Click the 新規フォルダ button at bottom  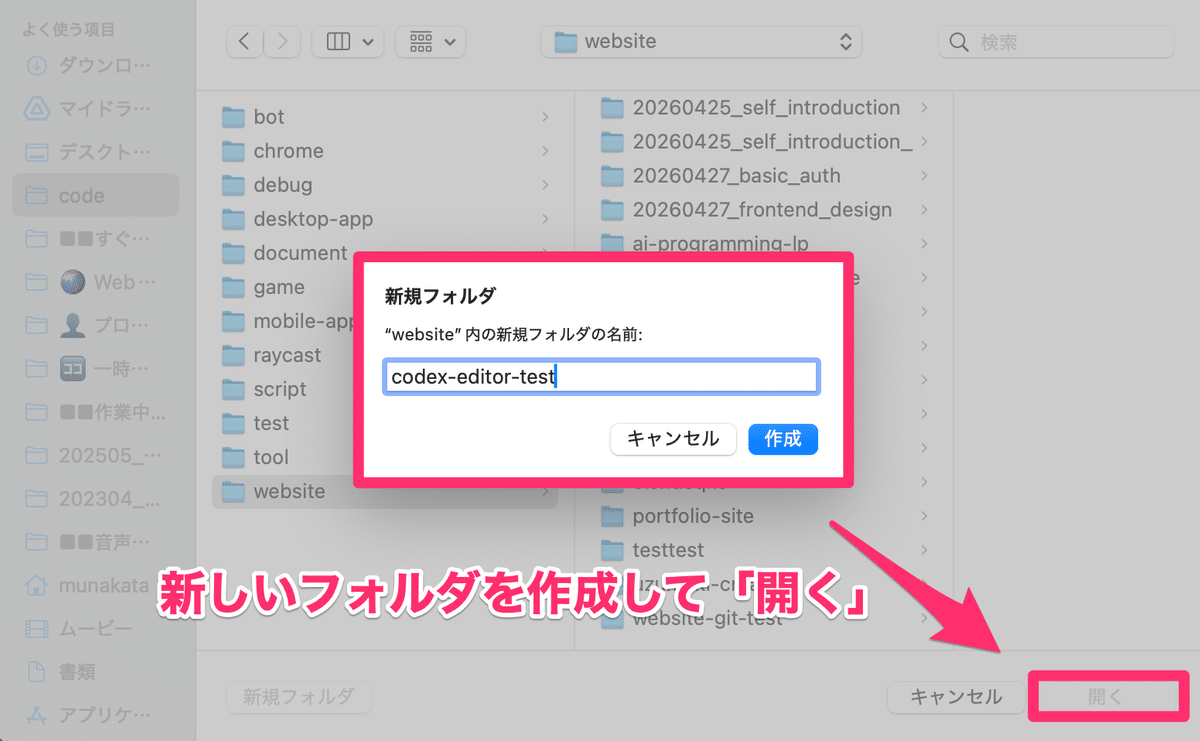point(299,697)
